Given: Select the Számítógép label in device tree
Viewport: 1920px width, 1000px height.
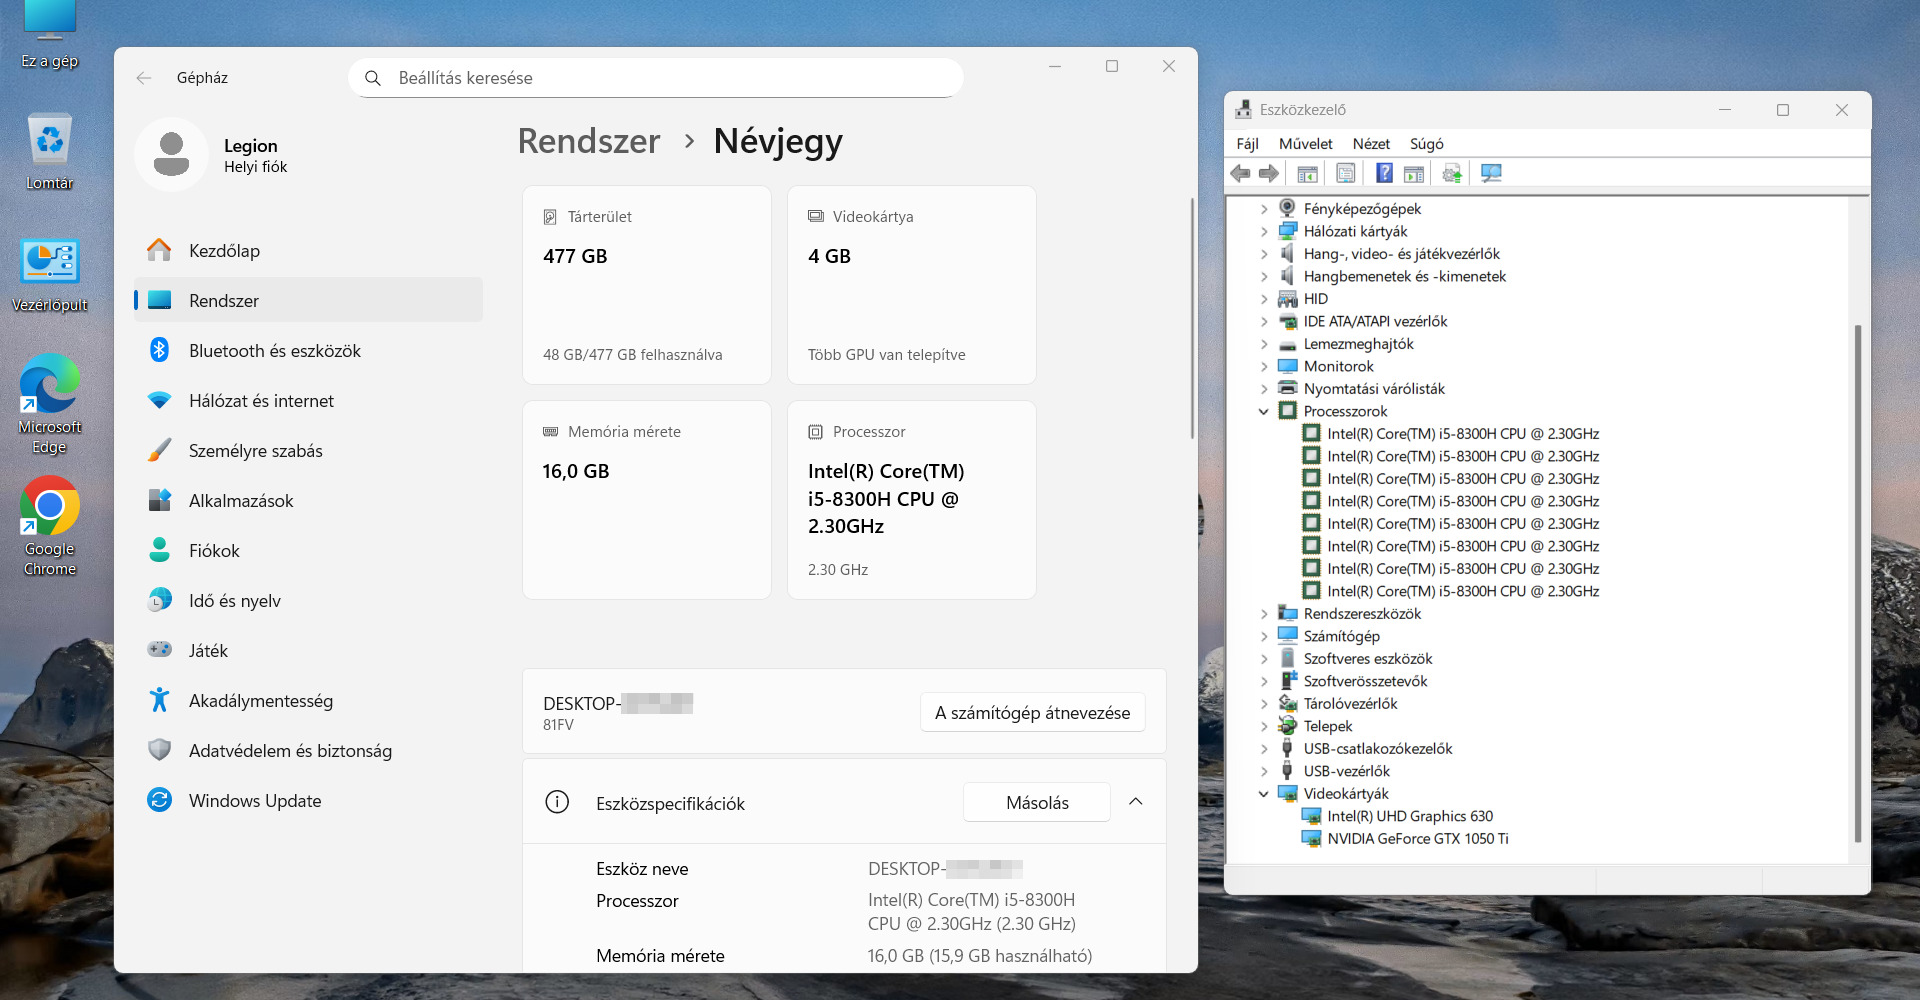Looking at the screenshot, I should pos(1341,637).
